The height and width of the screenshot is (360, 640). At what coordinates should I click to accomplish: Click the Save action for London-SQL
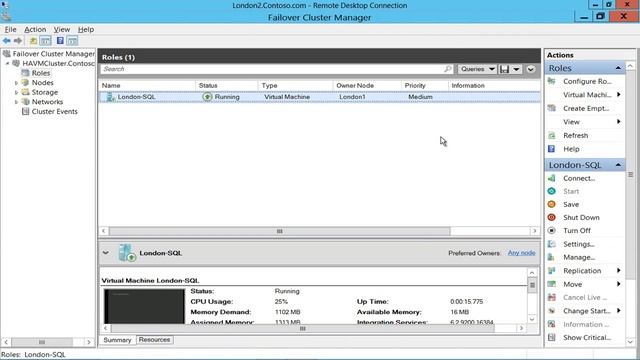click(571, 204)
